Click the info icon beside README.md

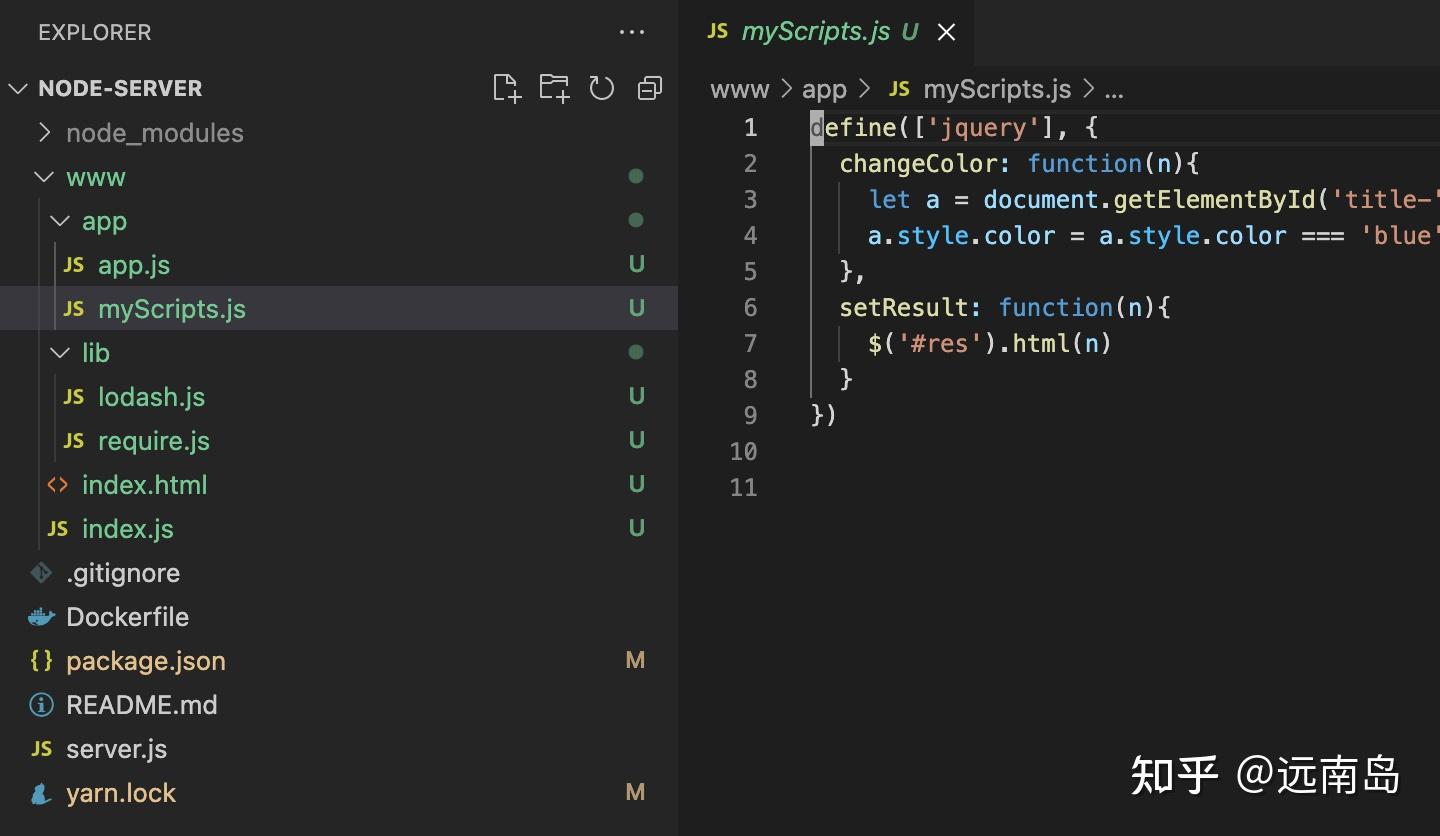(x=41, y=705)
